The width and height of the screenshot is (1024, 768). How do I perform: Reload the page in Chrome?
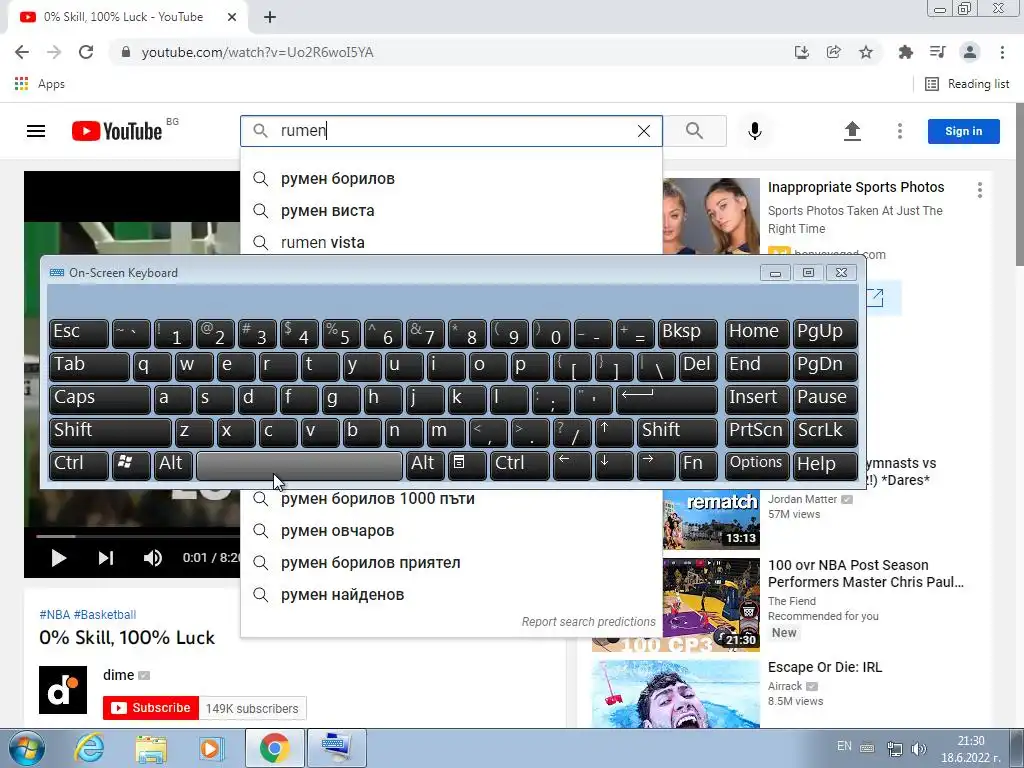coord(86,52)
